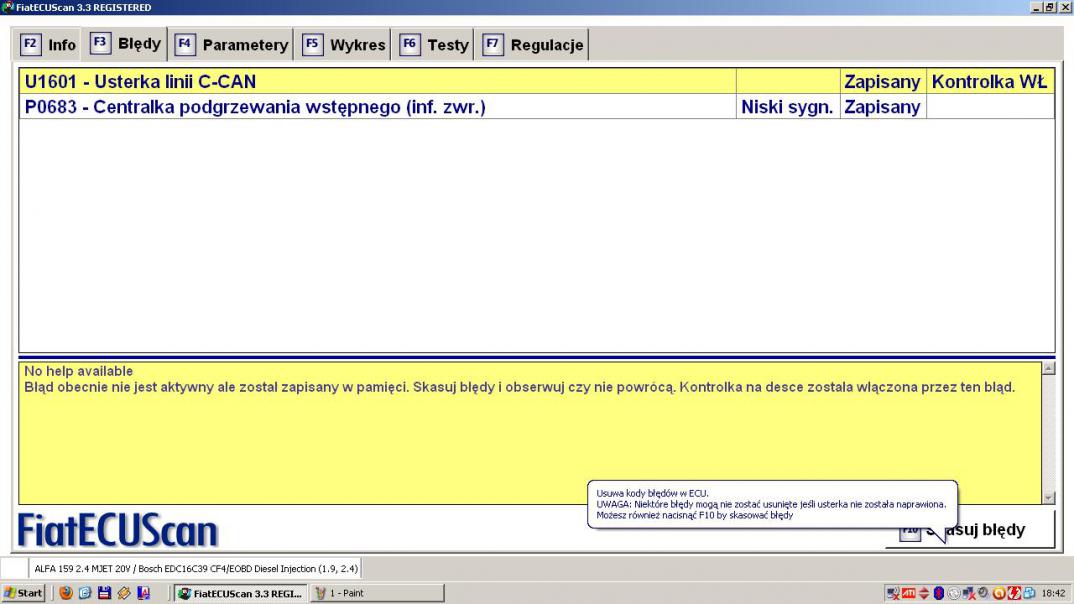Click 'Zapisany' status in P0683 row
1074x604 pixels.
click(x=882, y=107)
